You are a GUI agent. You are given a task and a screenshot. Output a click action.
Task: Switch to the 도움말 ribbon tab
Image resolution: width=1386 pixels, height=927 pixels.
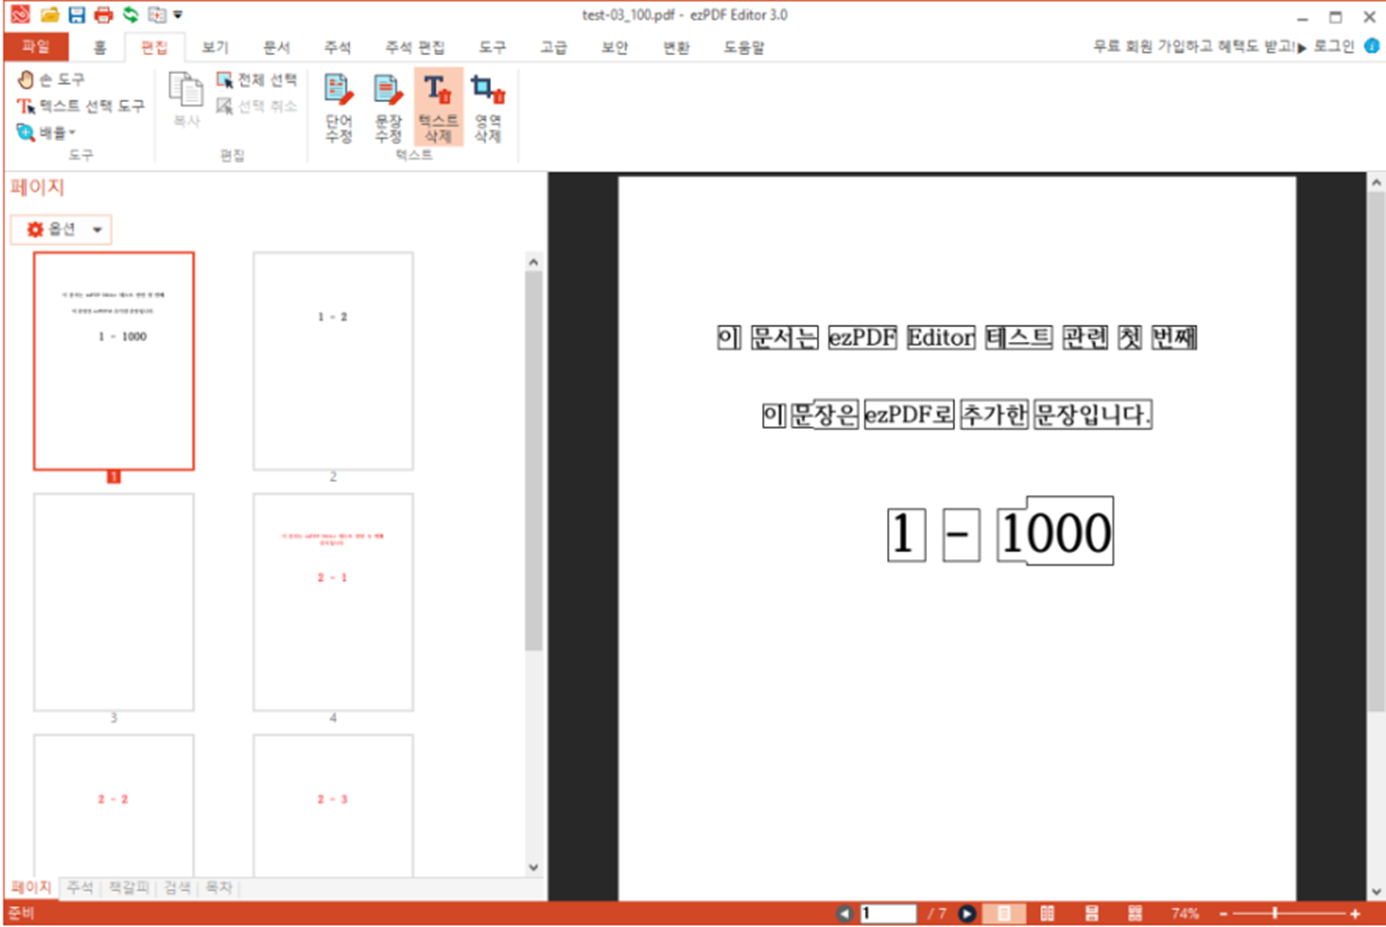click(x=744, y=47)
